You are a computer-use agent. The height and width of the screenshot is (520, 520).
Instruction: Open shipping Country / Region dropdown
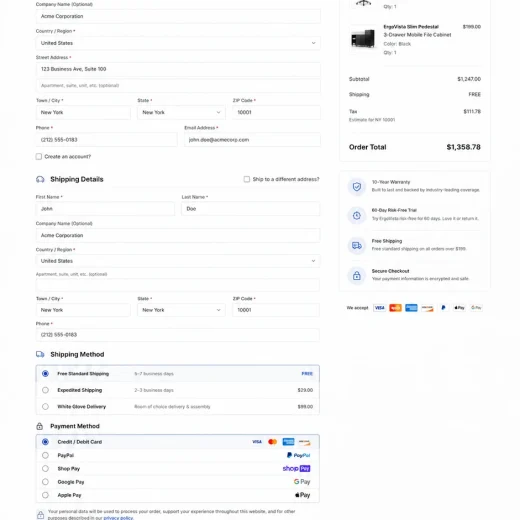(178, 261)
